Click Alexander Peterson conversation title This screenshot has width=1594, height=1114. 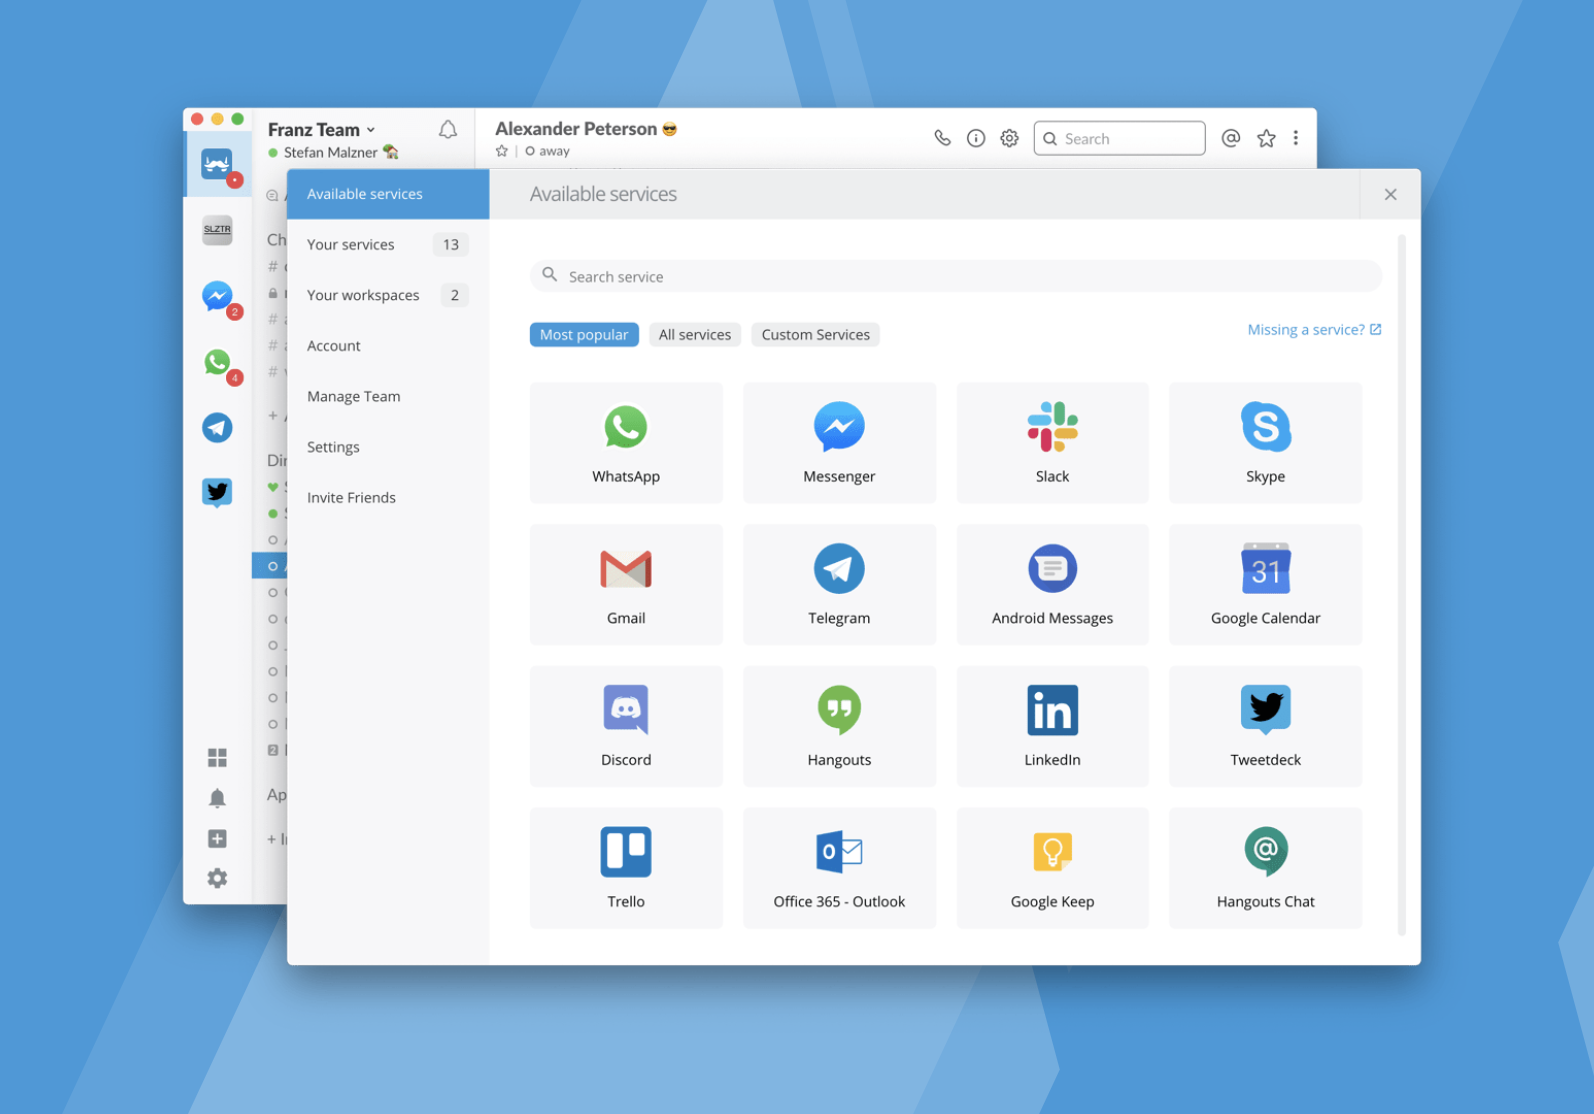tap(576, 129)
